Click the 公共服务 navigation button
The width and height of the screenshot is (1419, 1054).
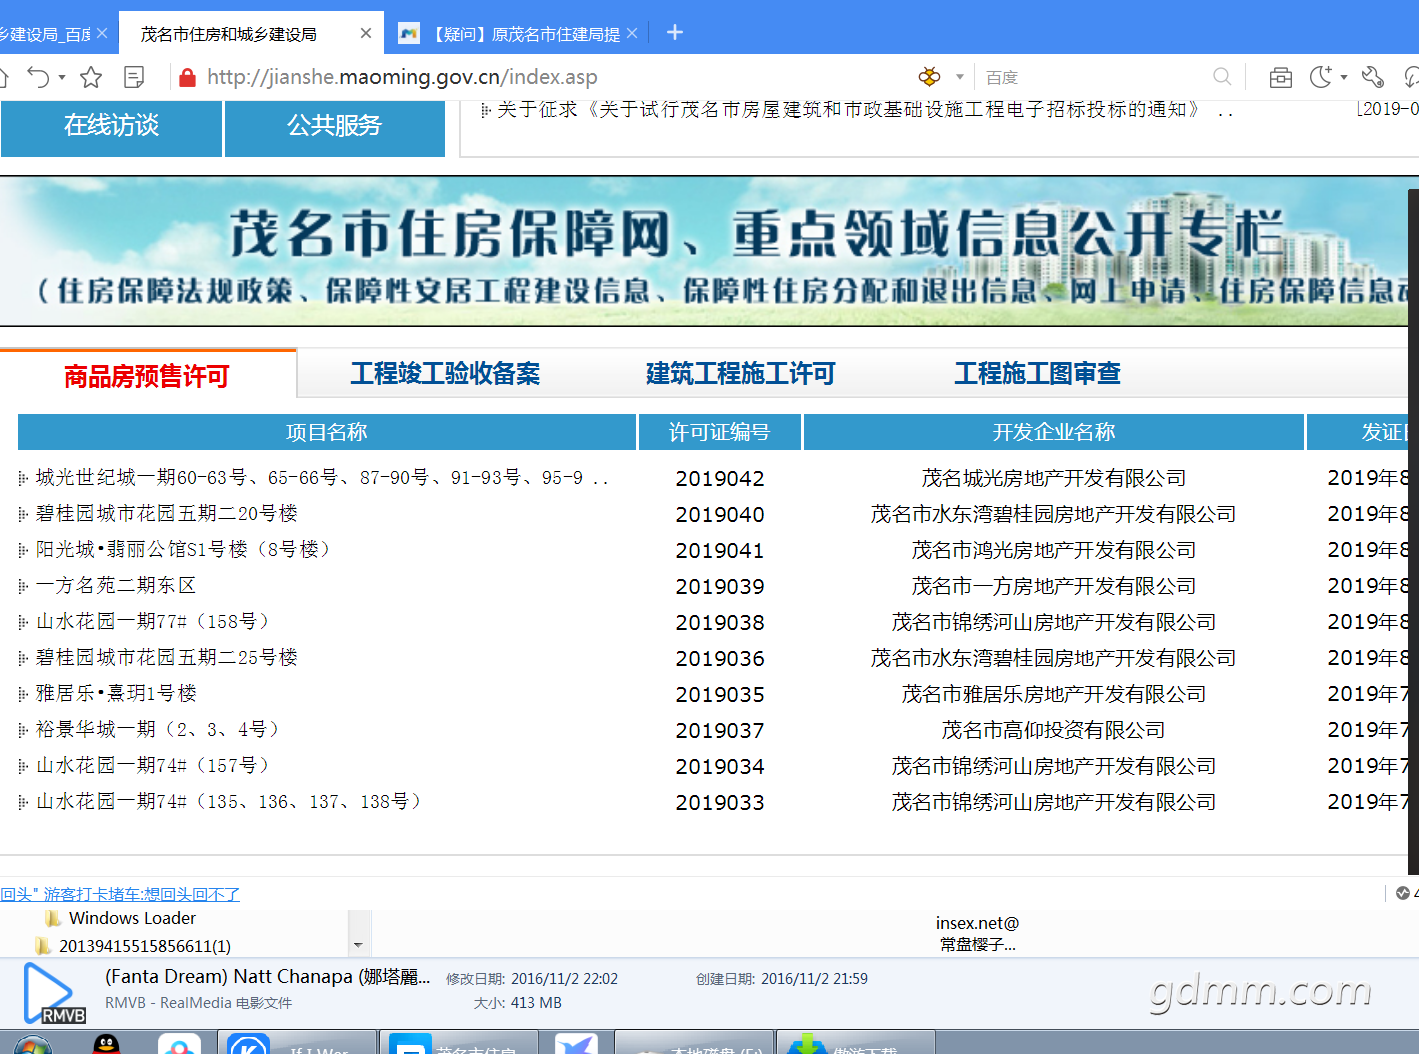335,126
